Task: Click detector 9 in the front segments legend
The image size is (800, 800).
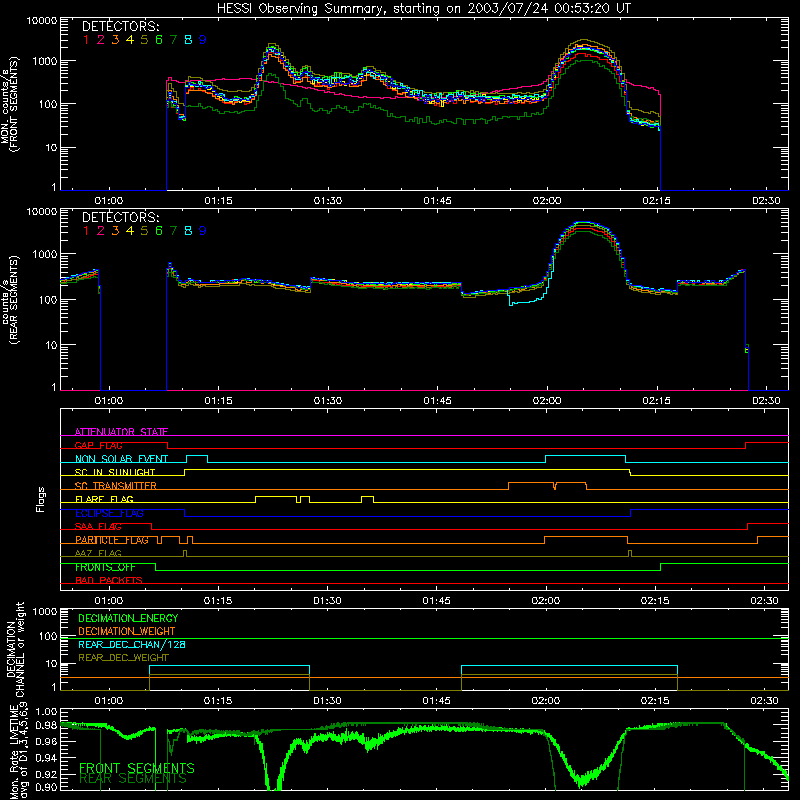Action: point(203,40)
